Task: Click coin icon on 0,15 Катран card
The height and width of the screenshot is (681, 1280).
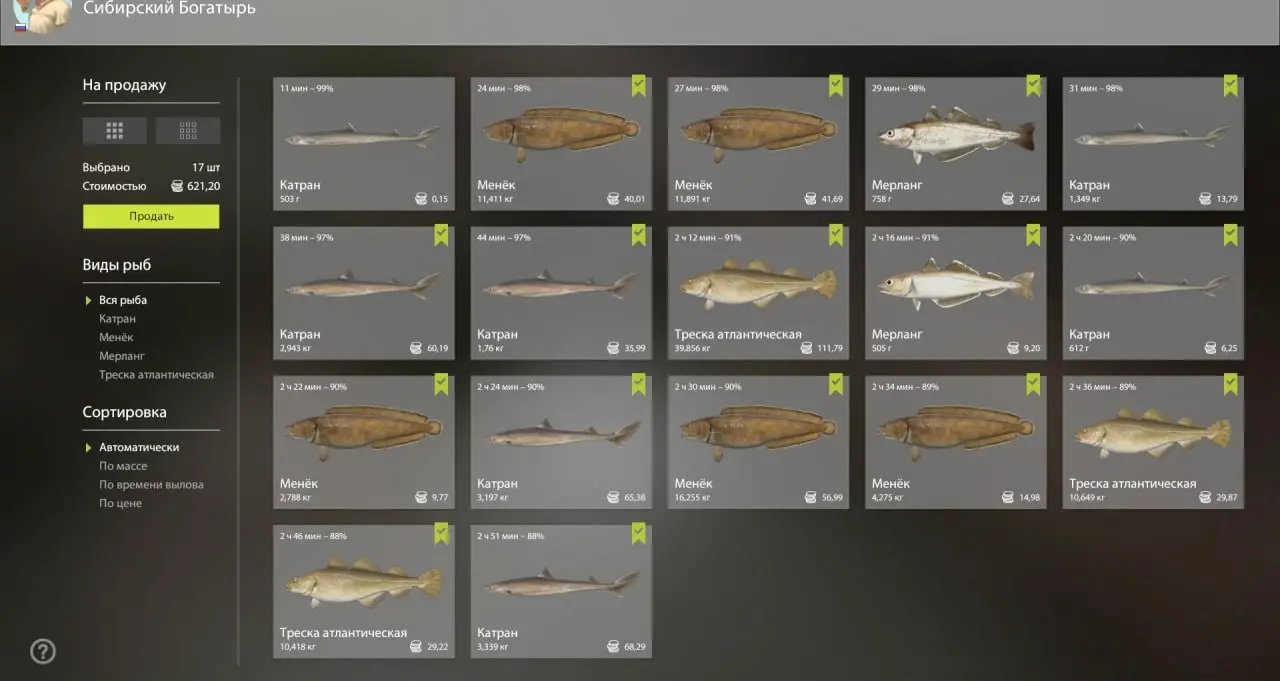Action: pyautogui.click(x=421, y=199)
